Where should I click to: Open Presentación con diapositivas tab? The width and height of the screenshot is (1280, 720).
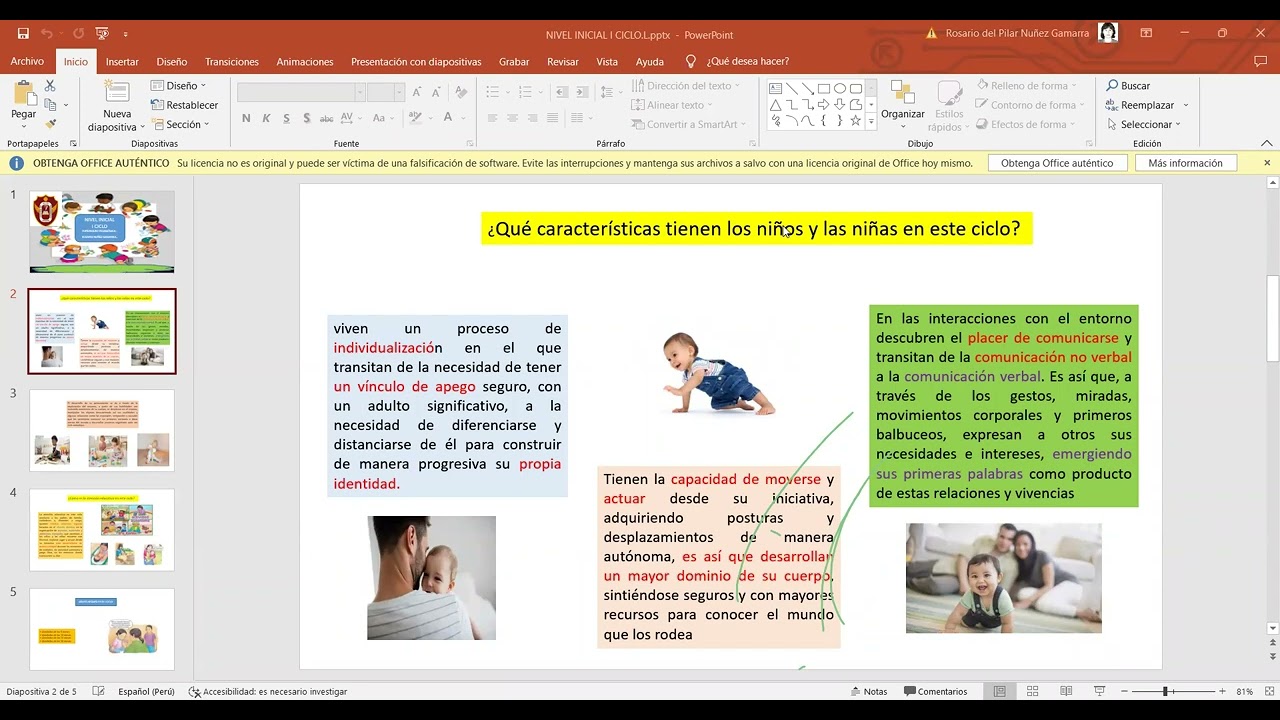[416, 61]
